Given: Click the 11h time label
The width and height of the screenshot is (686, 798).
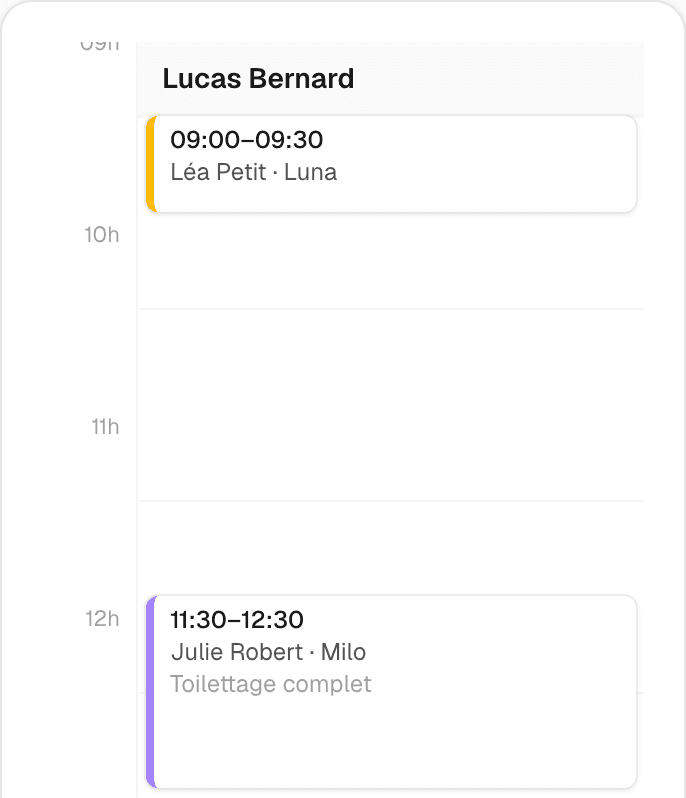Looking at the screenshot, I should (105, 427).
